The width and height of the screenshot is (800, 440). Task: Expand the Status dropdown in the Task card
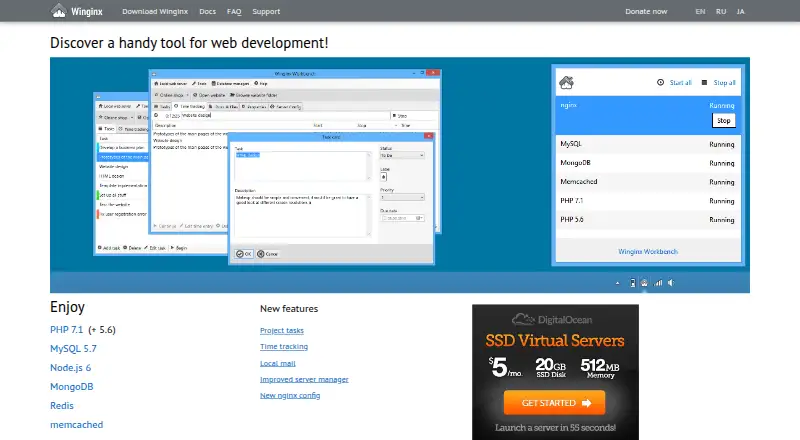coord(402,155)
